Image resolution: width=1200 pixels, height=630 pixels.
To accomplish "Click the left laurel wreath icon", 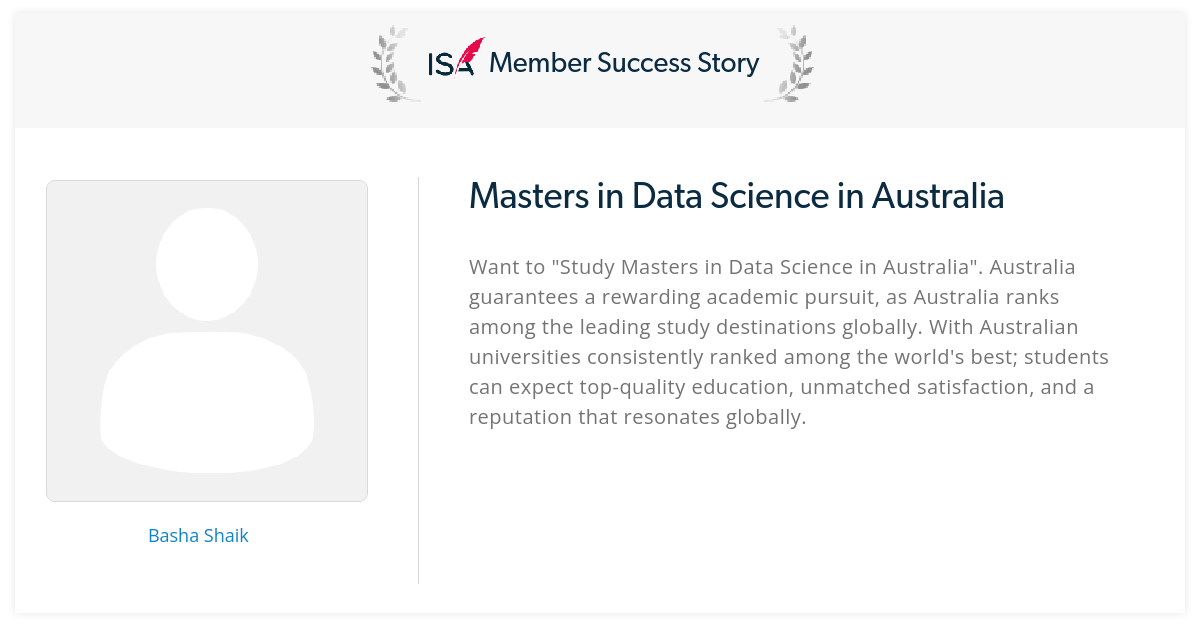I will pos(395,63).
